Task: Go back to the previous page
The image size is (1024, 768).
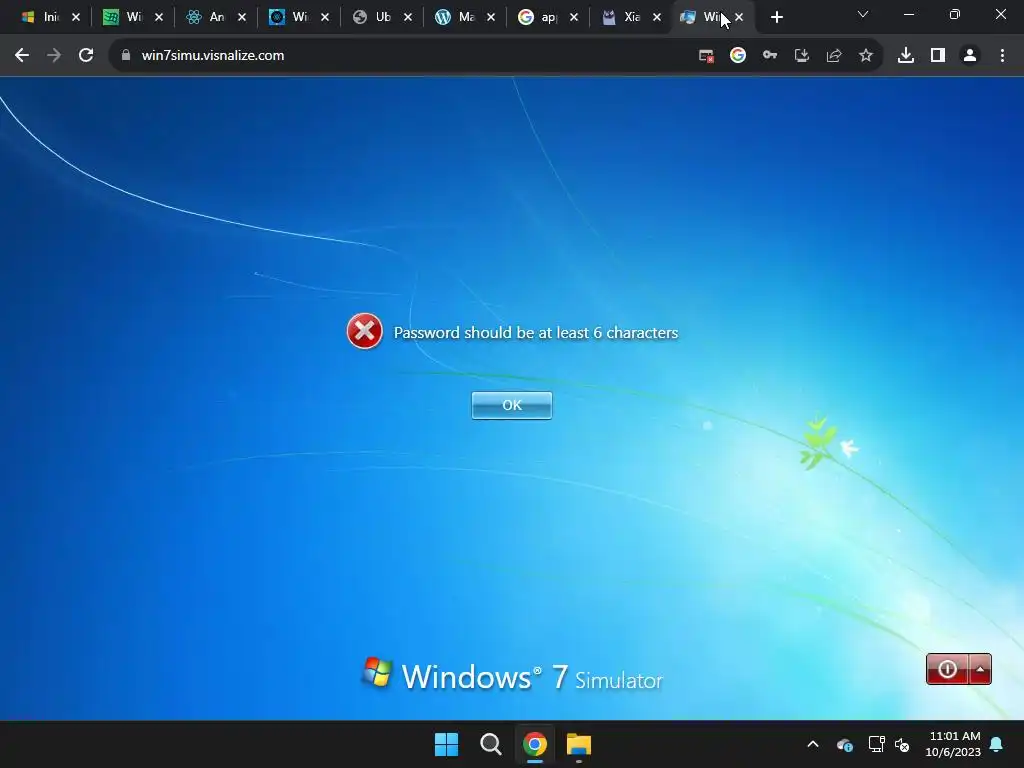Action: [x=22, y=56]
